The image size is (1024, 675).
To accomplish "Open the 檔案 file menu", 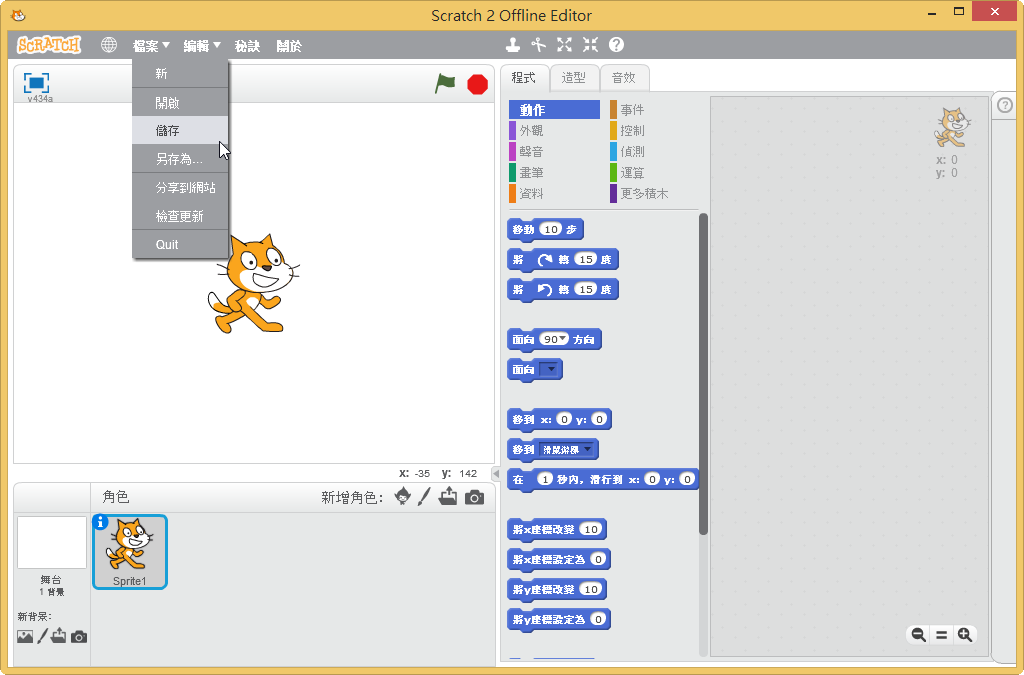I will point(151,46).
